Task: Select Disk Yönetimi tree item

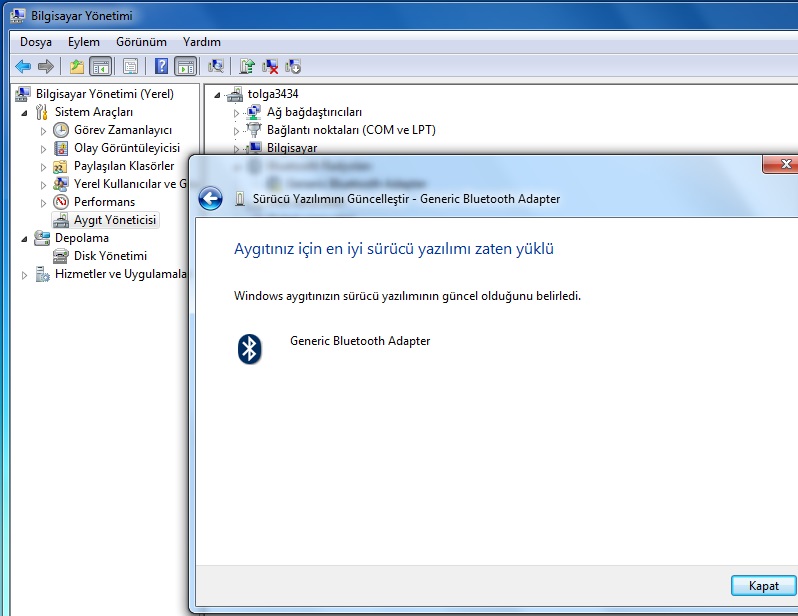Action: coord(110,256)
